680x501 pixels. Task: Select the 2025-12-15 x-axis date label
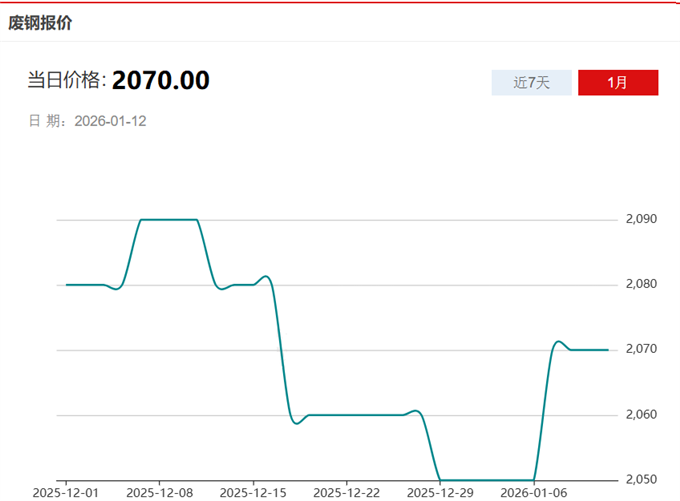pos(252,492)
